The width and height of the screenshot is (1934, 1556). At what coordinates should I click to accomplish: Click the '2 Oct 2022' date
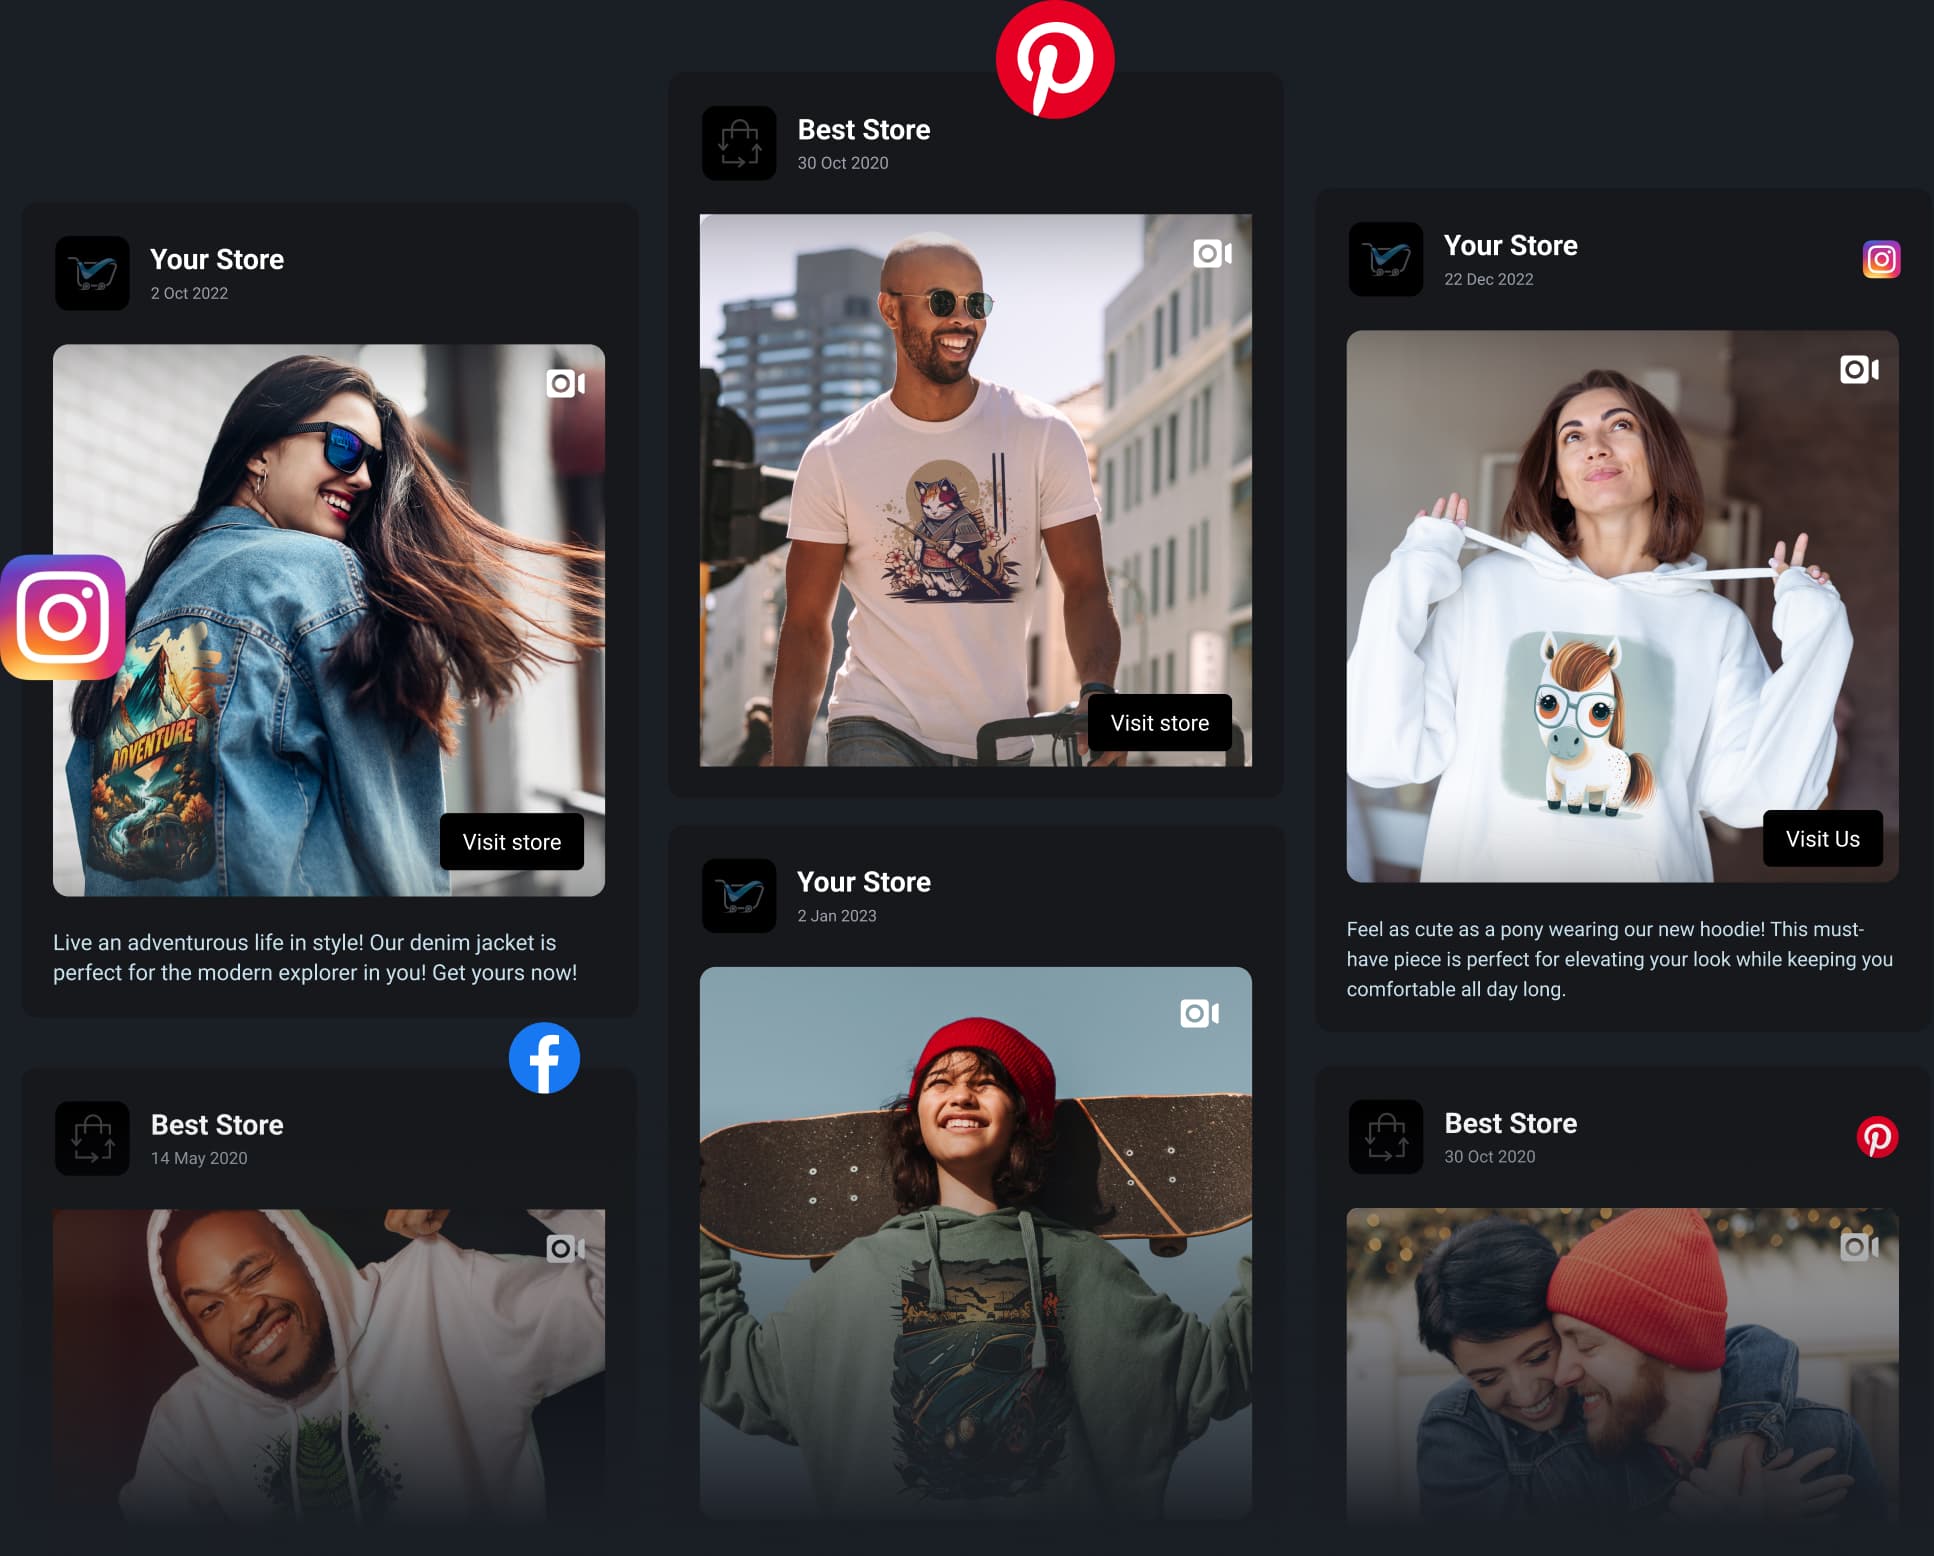pos(189,293)
